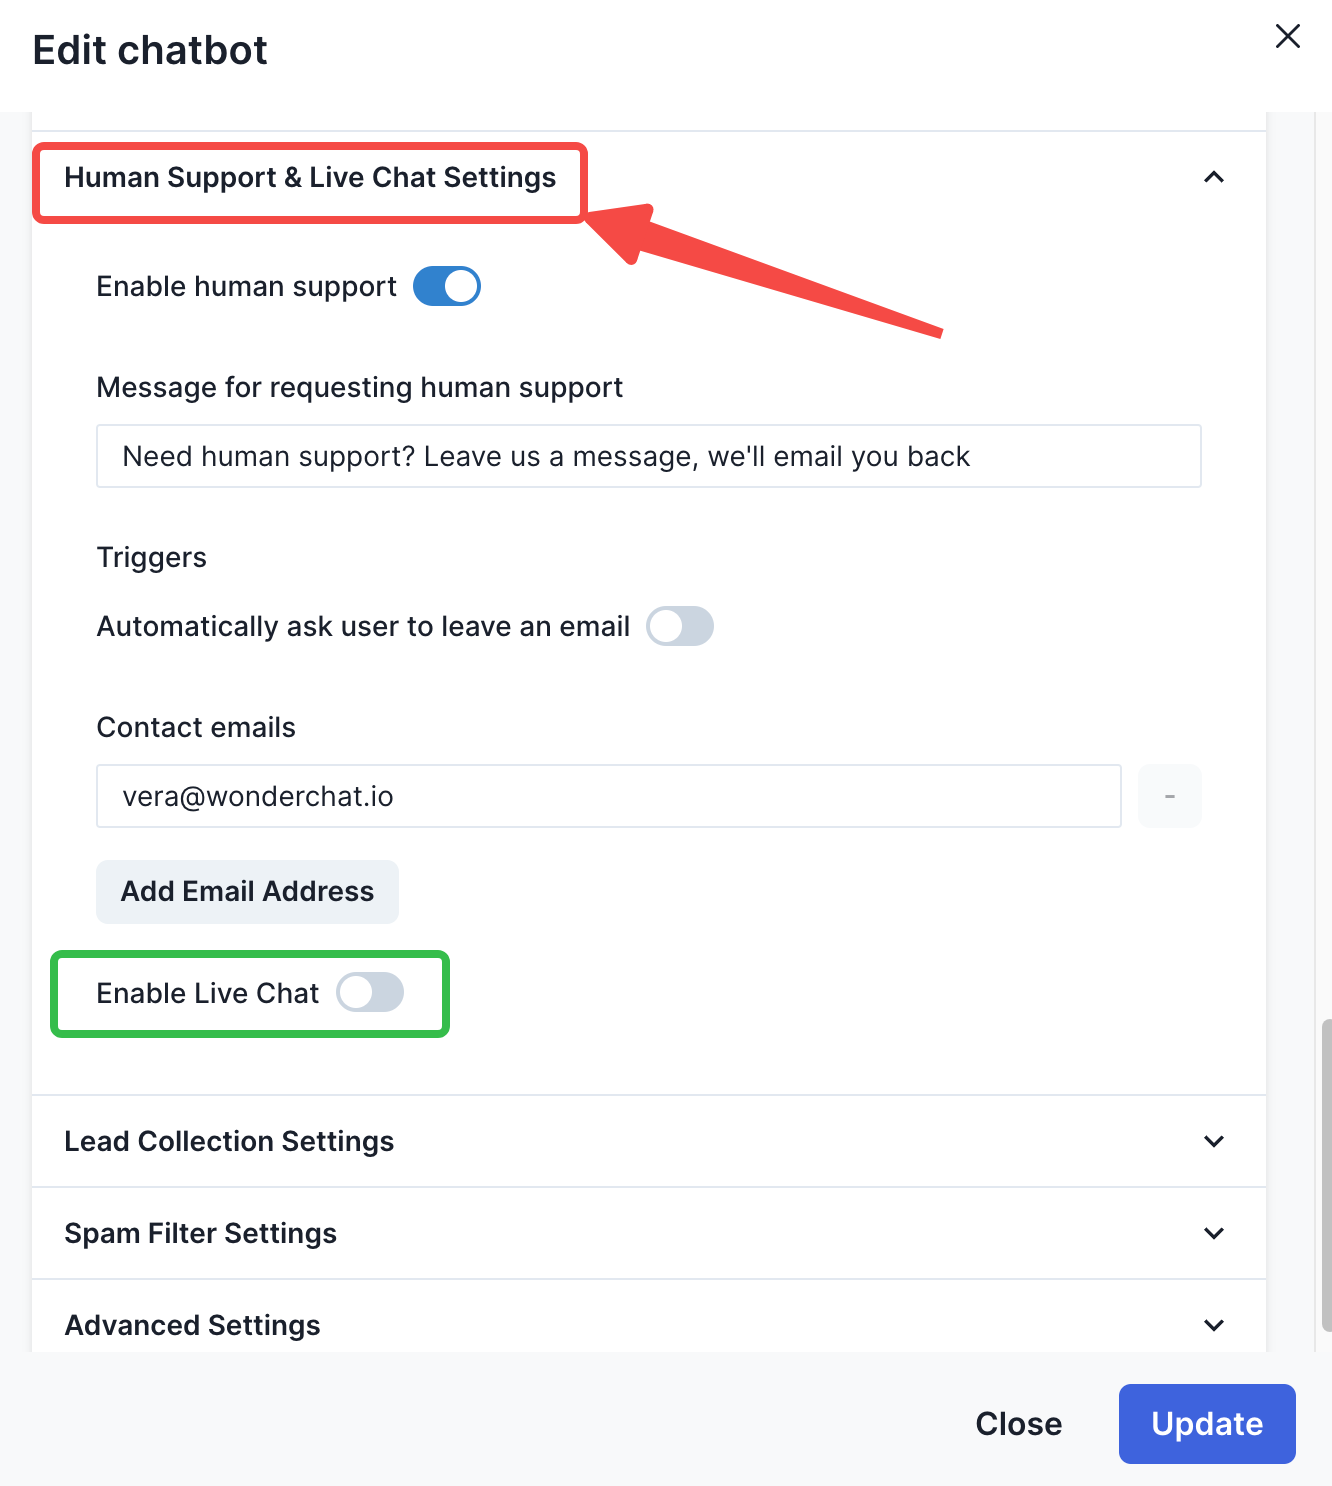Click the contact email input field
The image size is (1332, 1486).
pyautogui.click(x=608, y=796)
